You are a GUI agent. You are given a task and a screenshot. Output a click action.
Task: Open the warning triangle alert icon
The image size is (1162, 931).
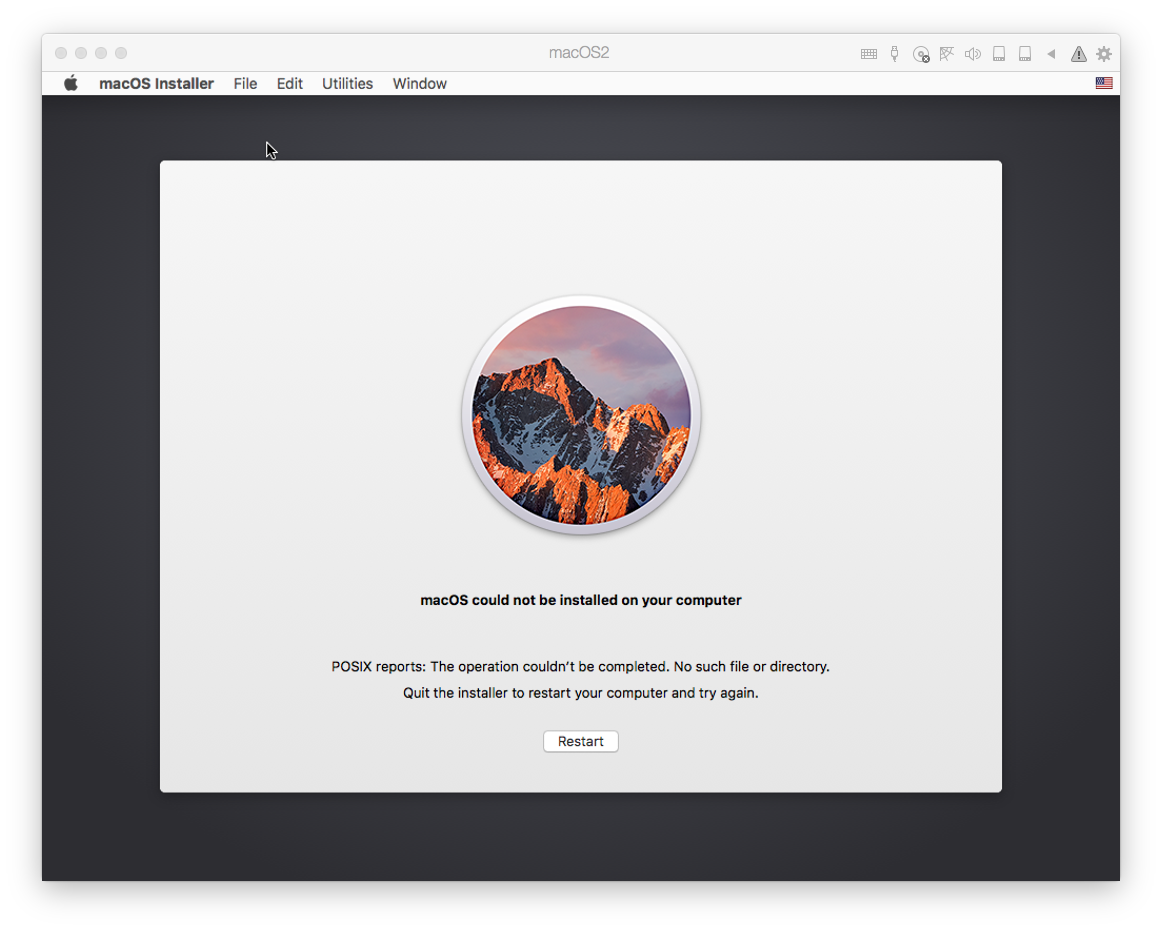click(1078, 54)
